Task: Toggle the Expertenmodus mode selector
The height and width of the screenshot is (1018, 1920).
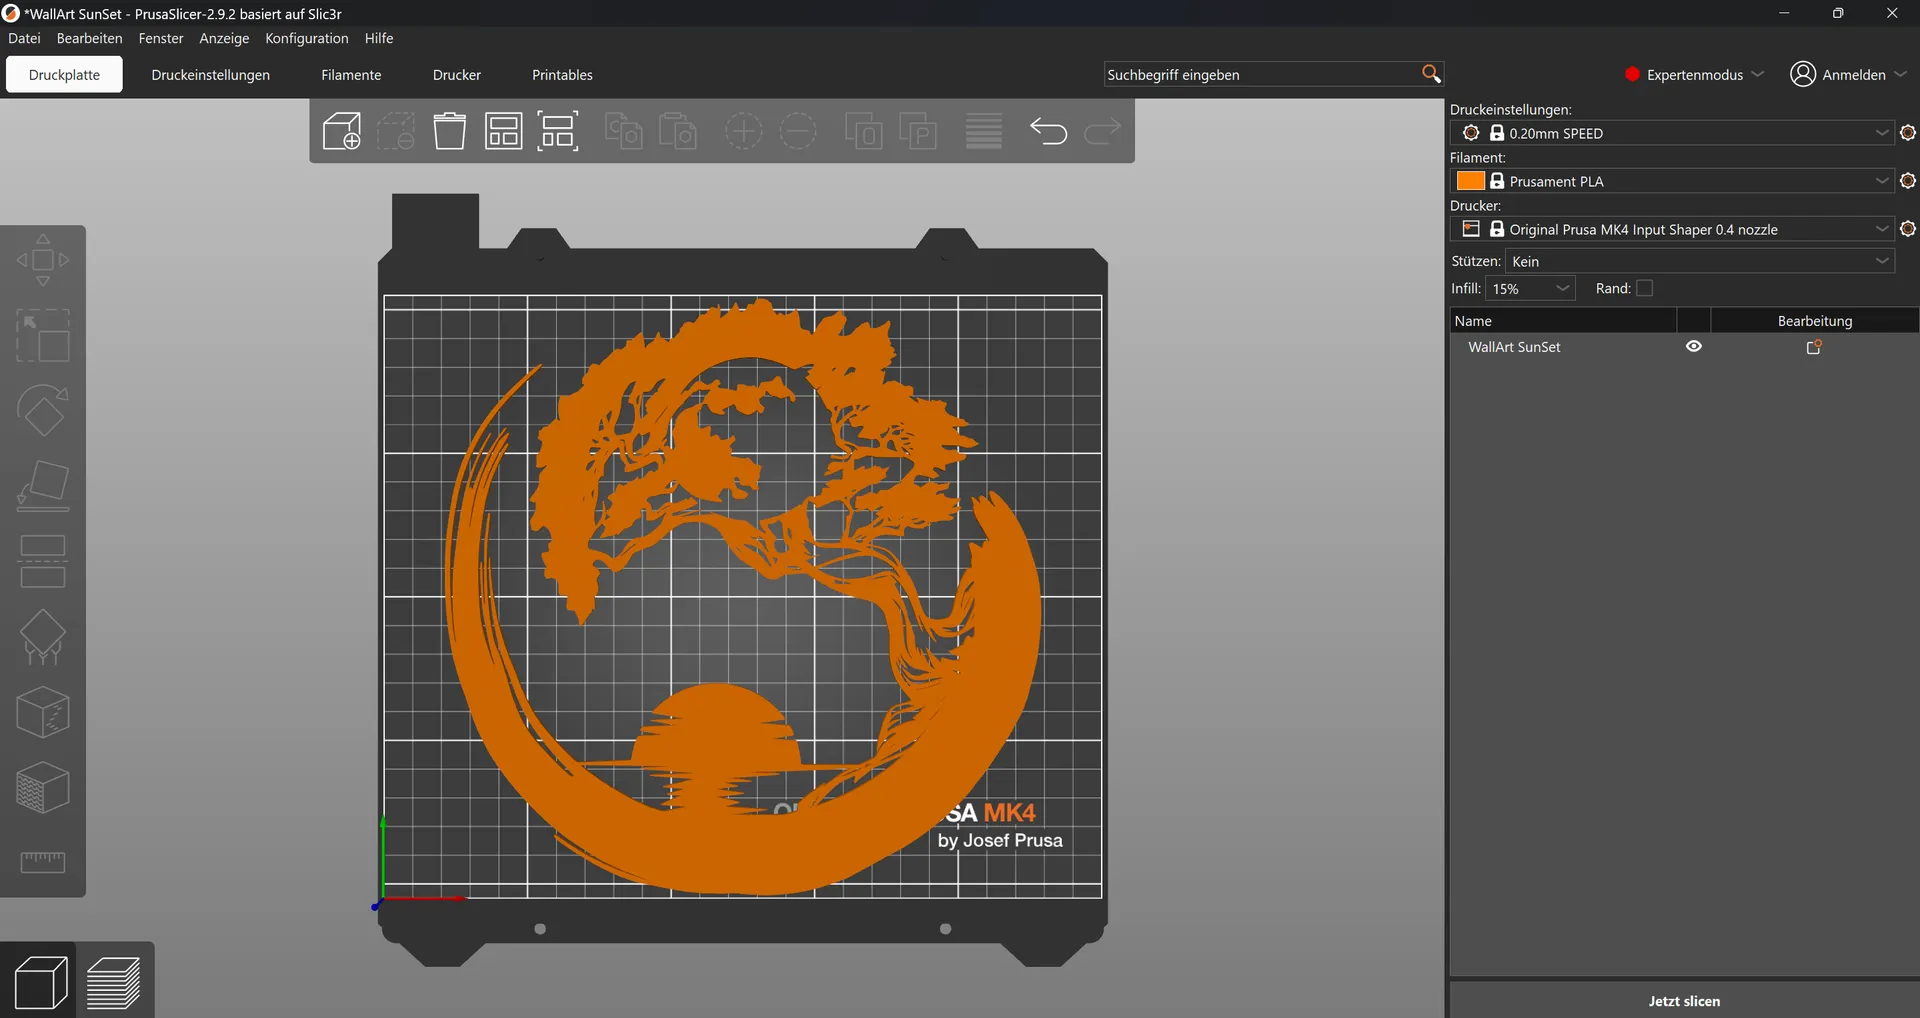Action: [x=1694, y=74]
